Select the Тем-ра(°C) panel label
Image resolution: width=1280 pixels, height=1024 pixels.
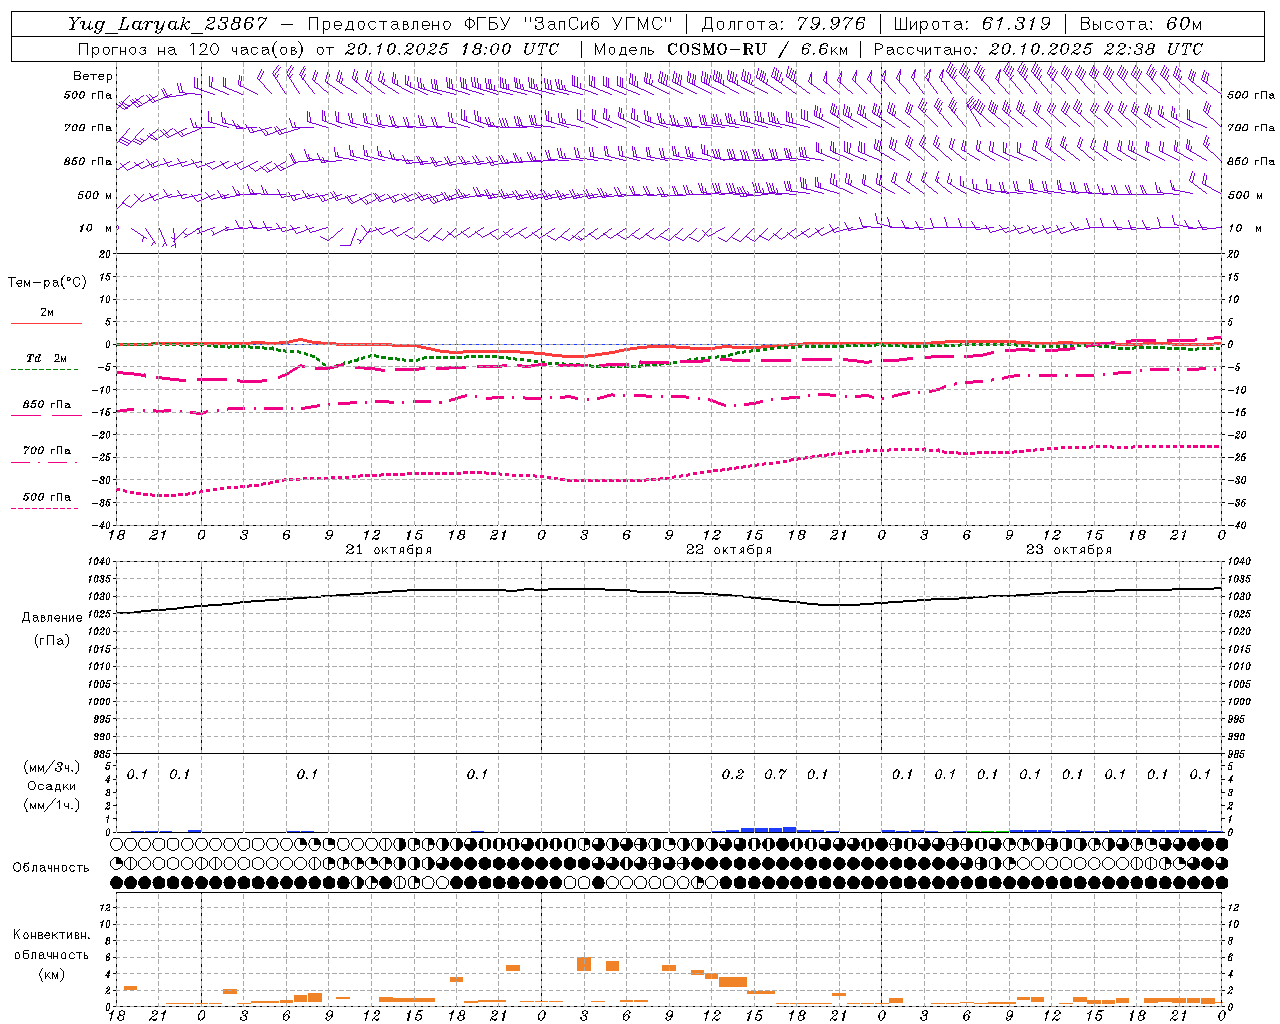(x=47, y=283)
